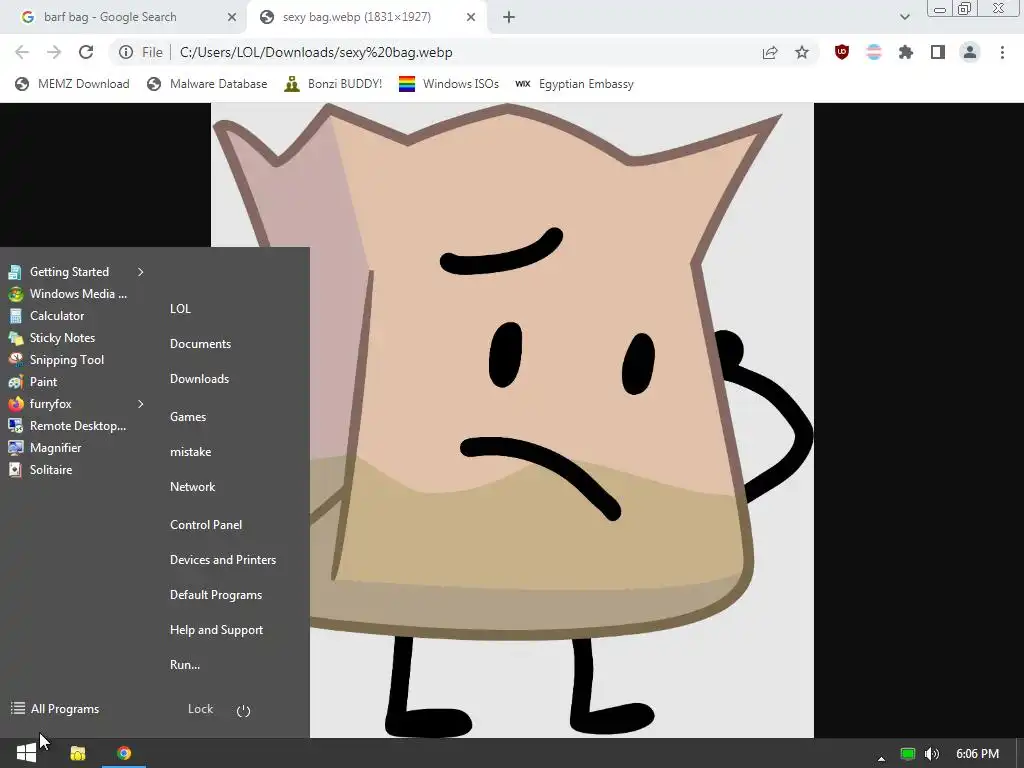
Task: Close the sexy bag.webp tab
Action: 471,17
